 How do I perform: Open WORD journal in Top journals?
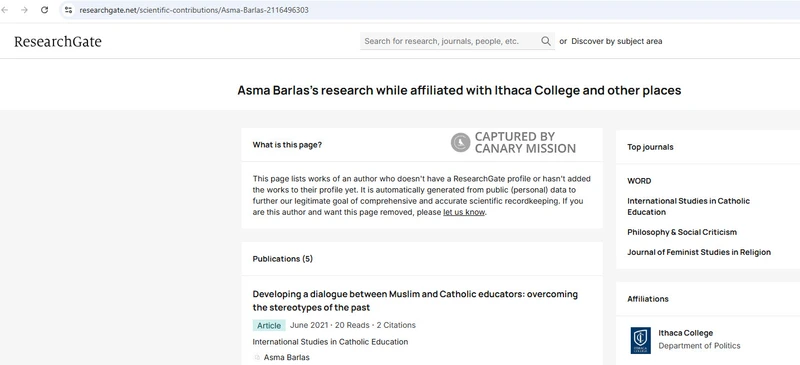639,181
